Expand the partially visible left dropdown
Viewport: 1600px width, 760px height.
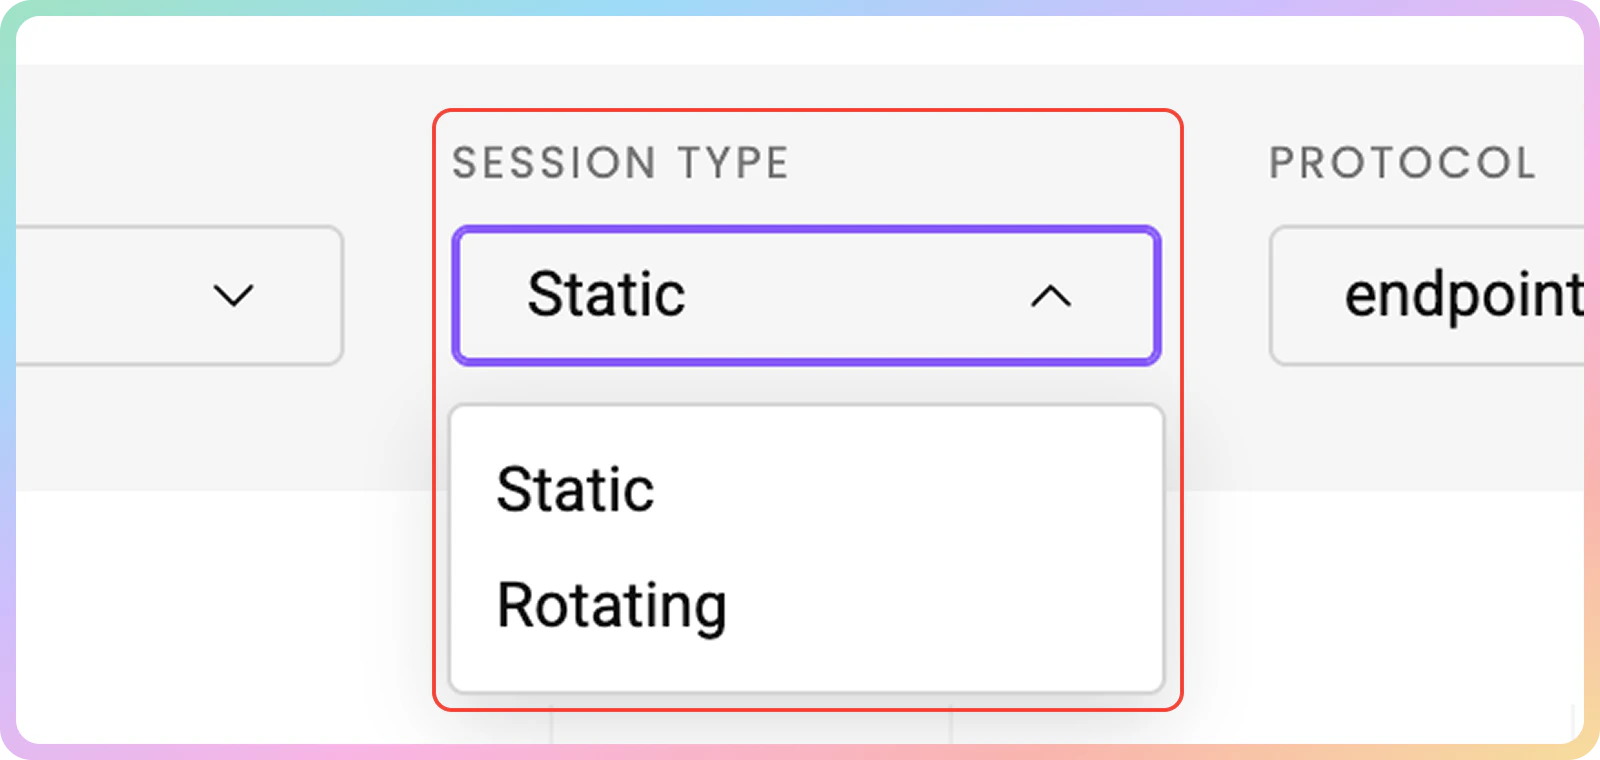(180, 296)
